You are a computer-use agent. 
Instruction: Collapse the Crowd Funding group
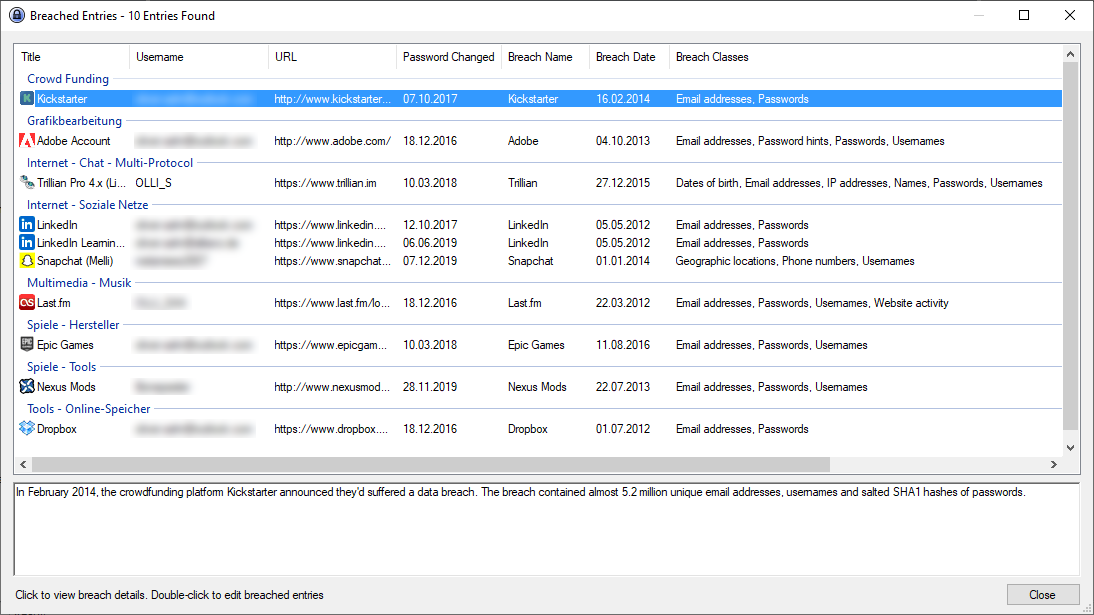pyautogui.click(x=68, y=79)
